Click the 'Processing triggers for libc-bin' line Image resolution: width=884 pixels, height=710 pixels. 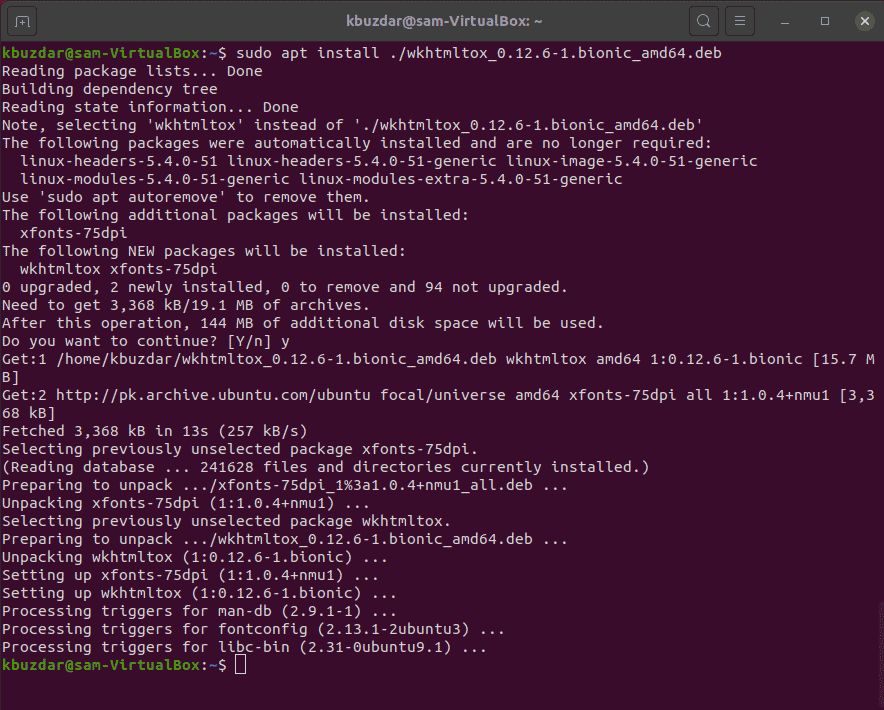pos(244,647)
